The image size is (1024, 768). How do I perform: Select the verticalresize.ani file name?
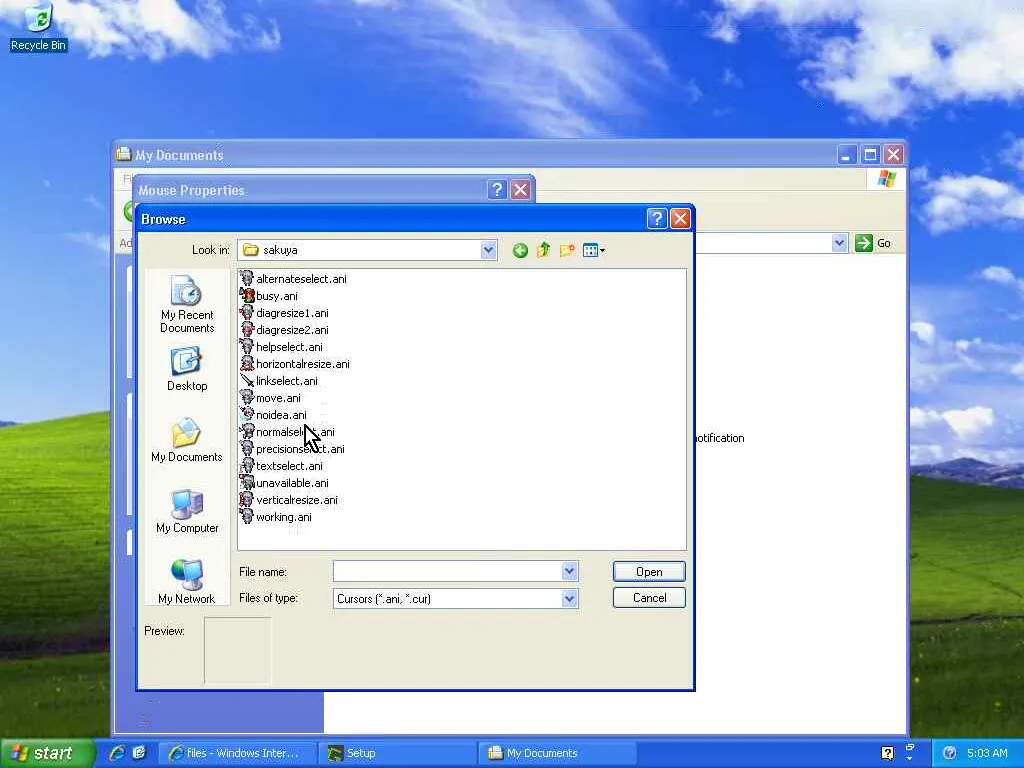pyautogui.click(x=297, y=500)
